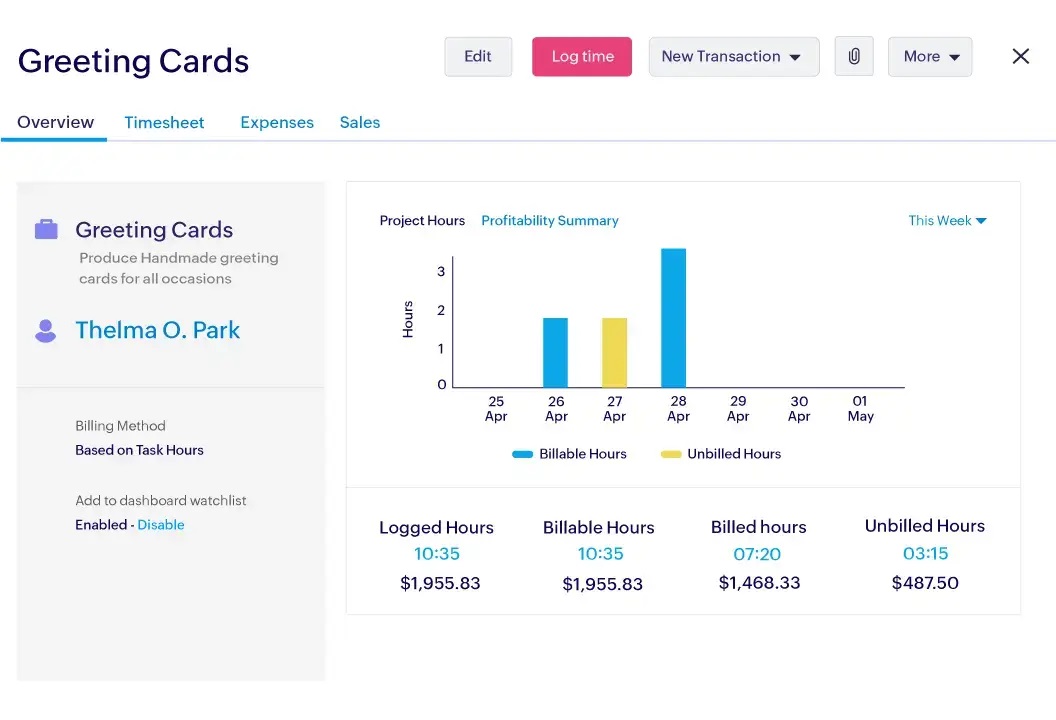Image resolution: width=1056 pixels, height=720 pixels.
Task: Click the attachment paperclip icon
Action: tap(854, 57)
